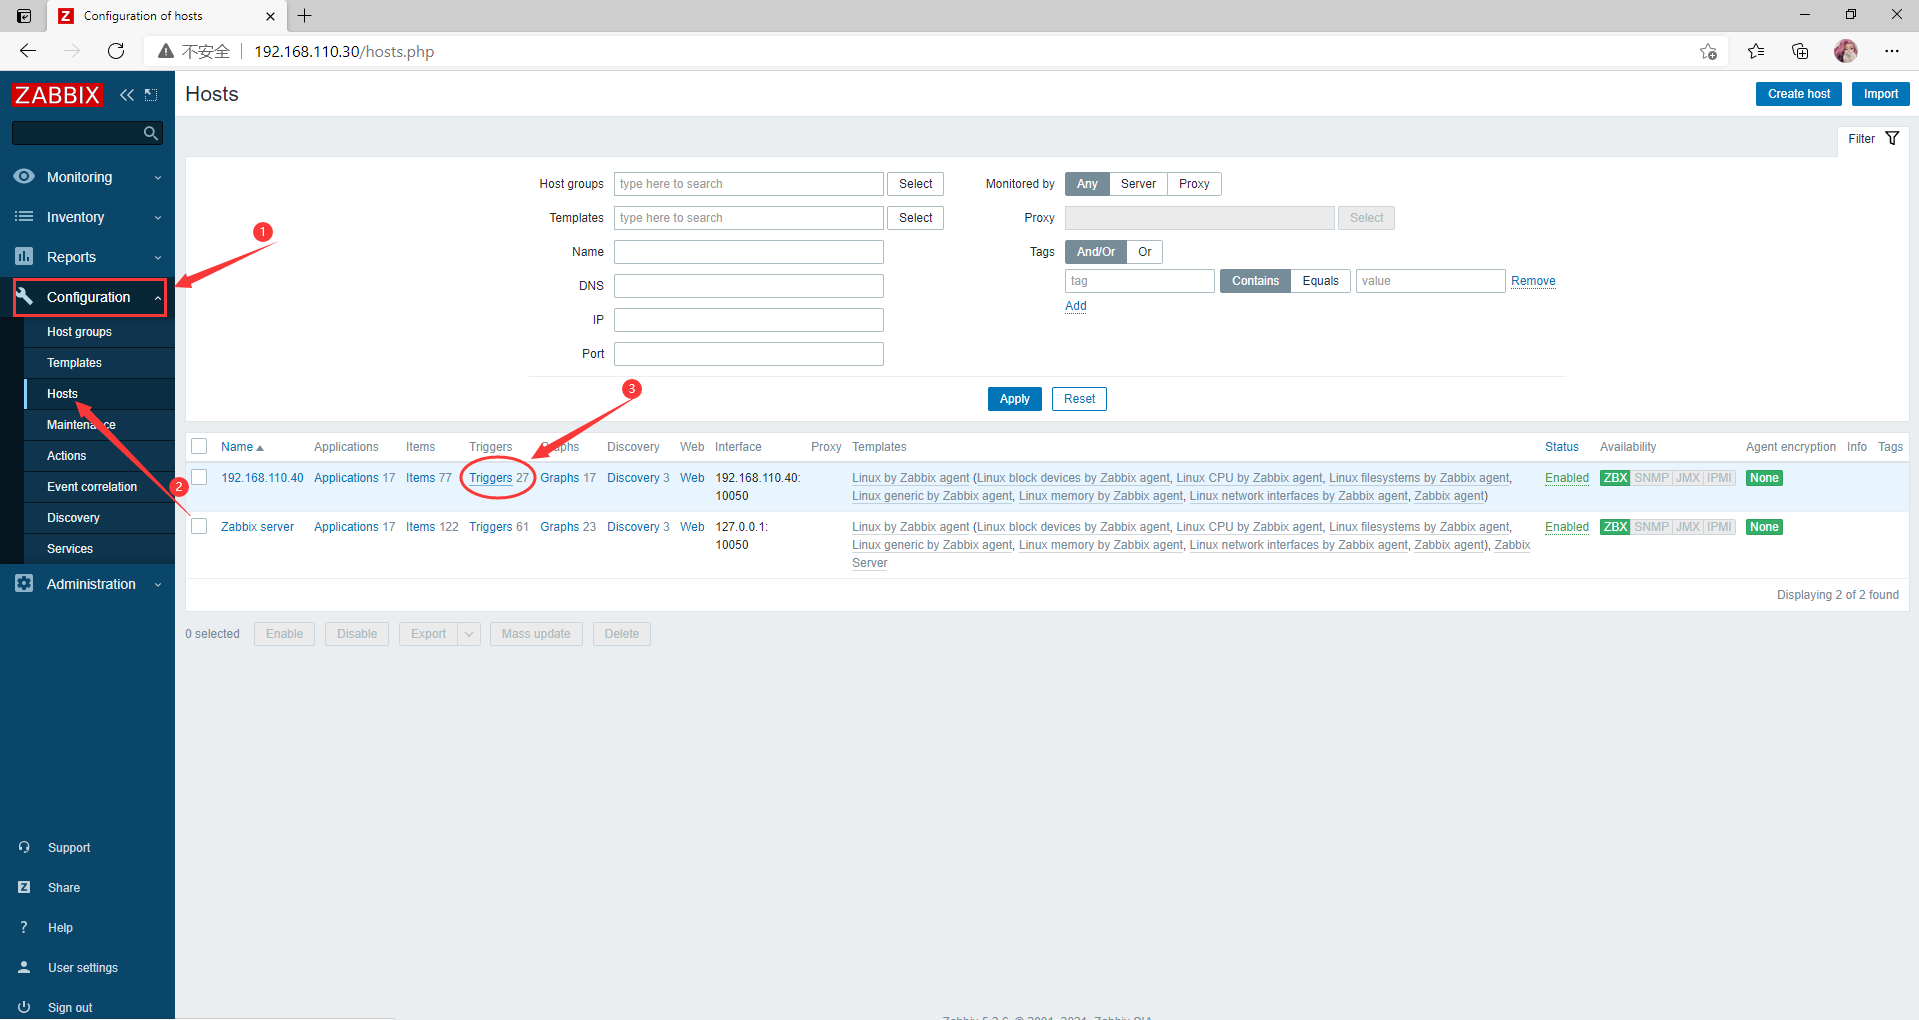1919x1020 pixels.
Task: Click the ZABBIX logo
Action: click(57, 95)
